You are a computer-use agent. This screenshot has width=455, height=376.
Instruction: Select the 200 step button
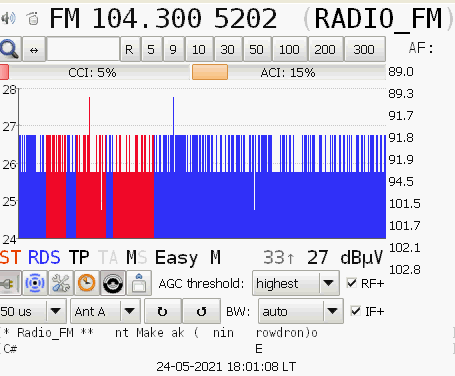tap(325, 49)
